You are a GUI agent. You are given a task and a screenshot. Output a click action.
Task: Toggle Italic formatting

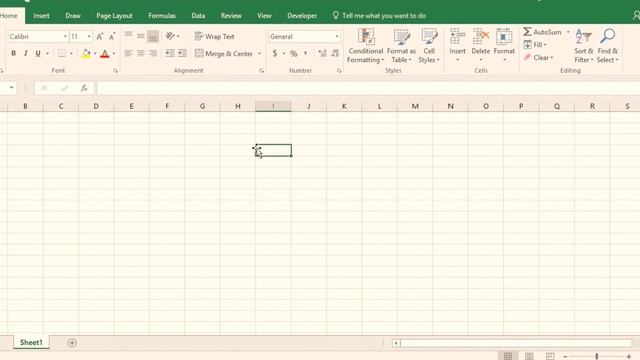(x=26, y=53)
